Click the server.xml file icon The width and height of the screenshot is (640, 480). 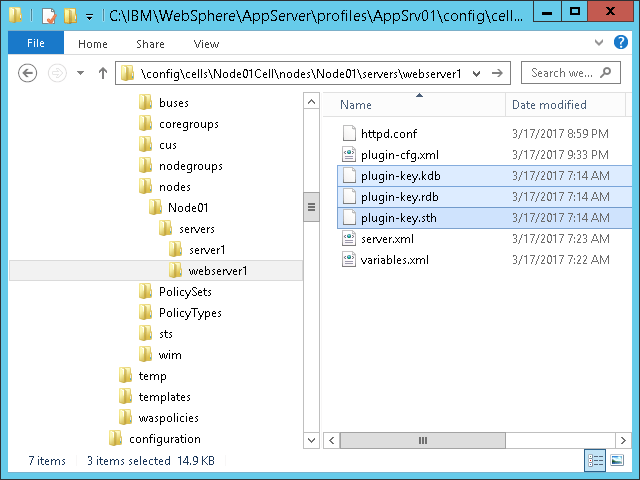coord(349,238)
